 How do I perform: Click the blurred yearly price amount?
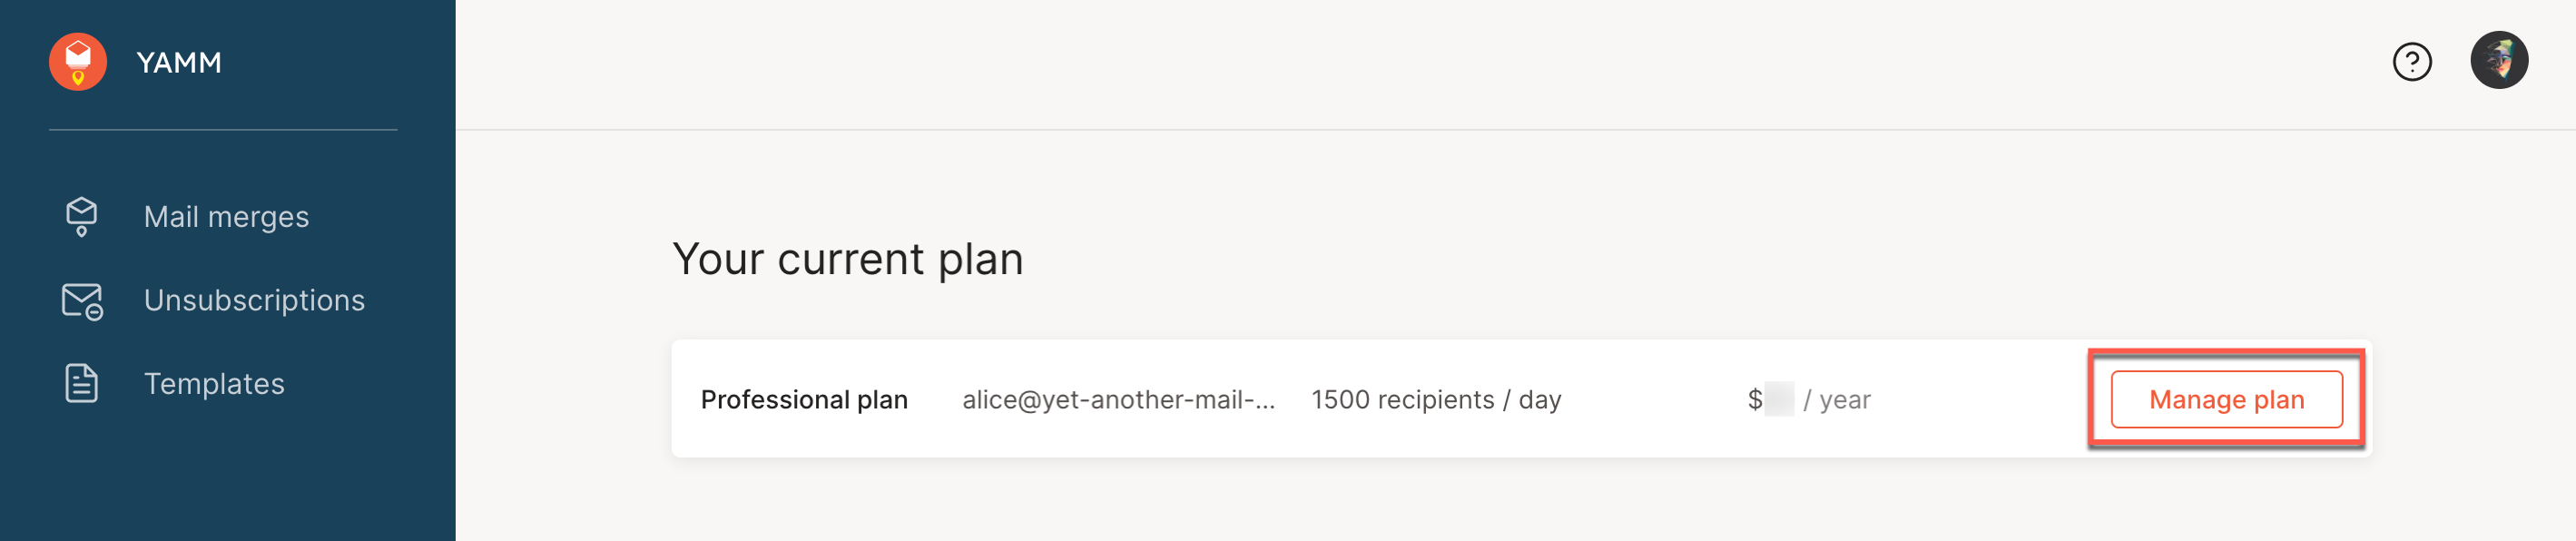coord(1779,400)
